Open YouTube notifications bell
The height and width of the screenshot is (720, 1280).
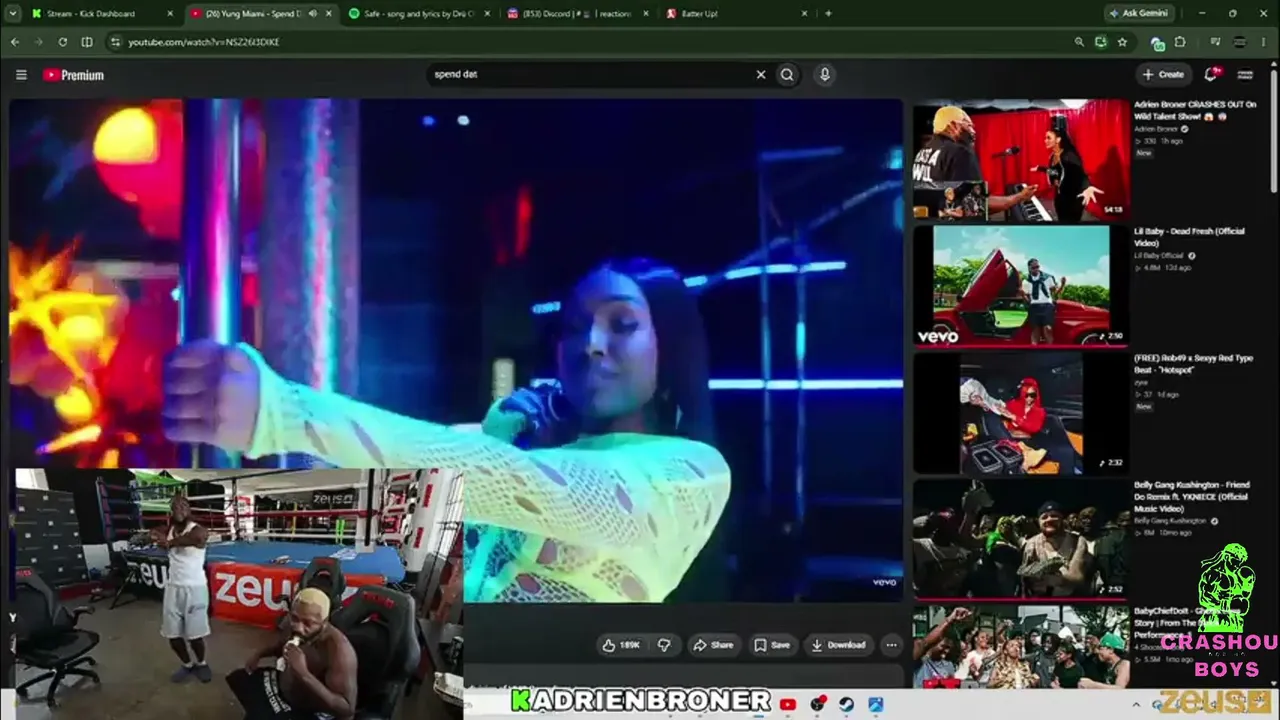[1212, 74]
